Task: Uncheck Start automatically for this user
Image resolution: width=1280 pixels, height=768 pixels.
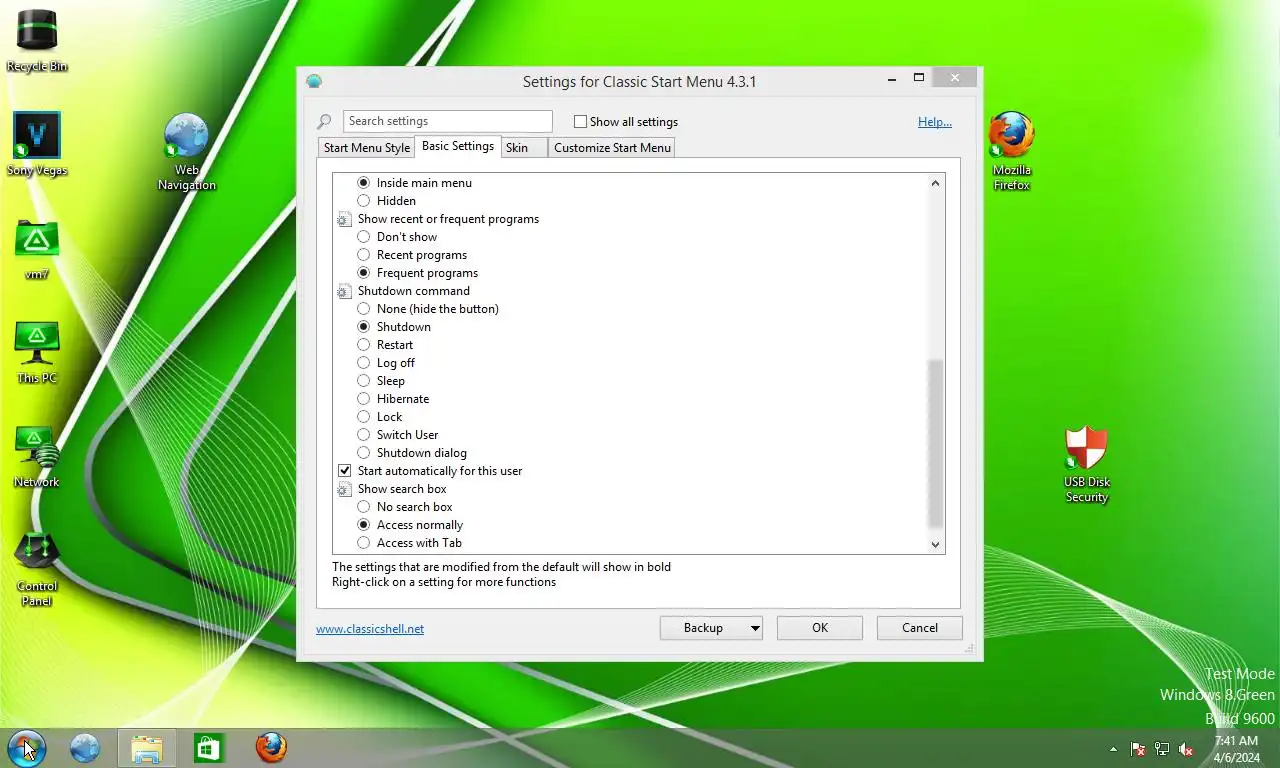Action: 344,471
